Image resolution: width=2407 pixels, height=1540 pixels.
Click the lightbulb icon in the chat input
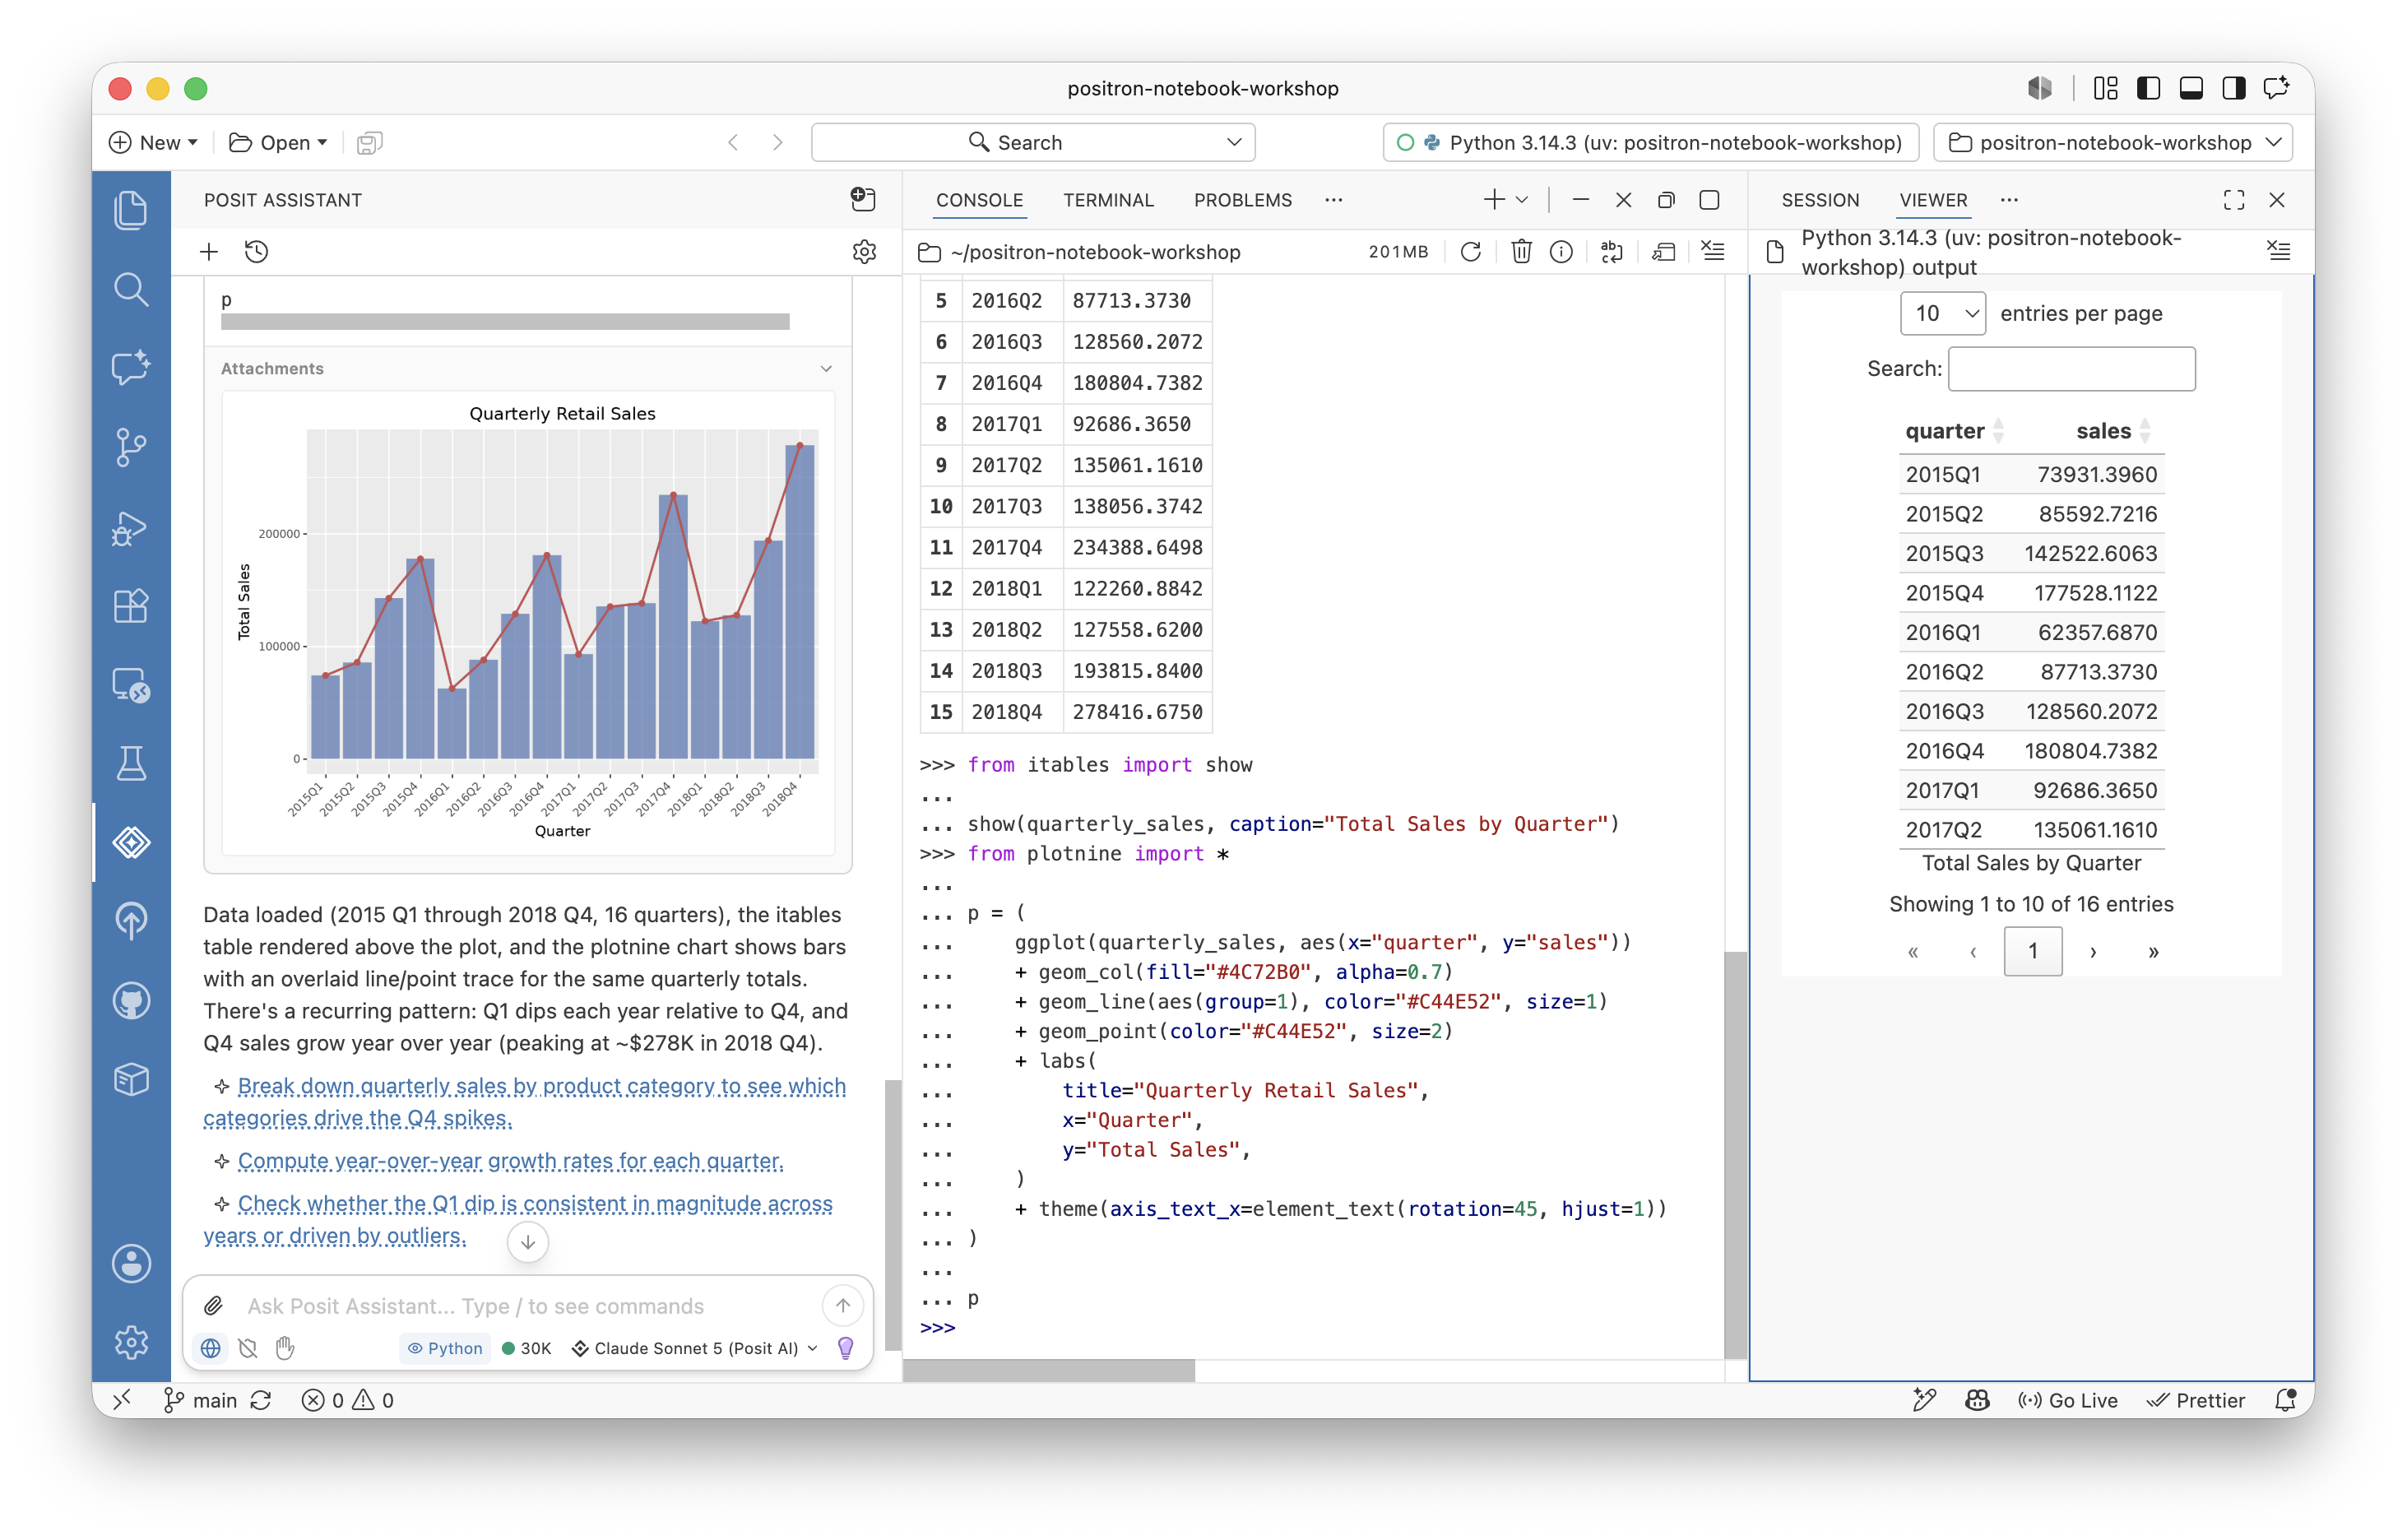(845, 1348)
